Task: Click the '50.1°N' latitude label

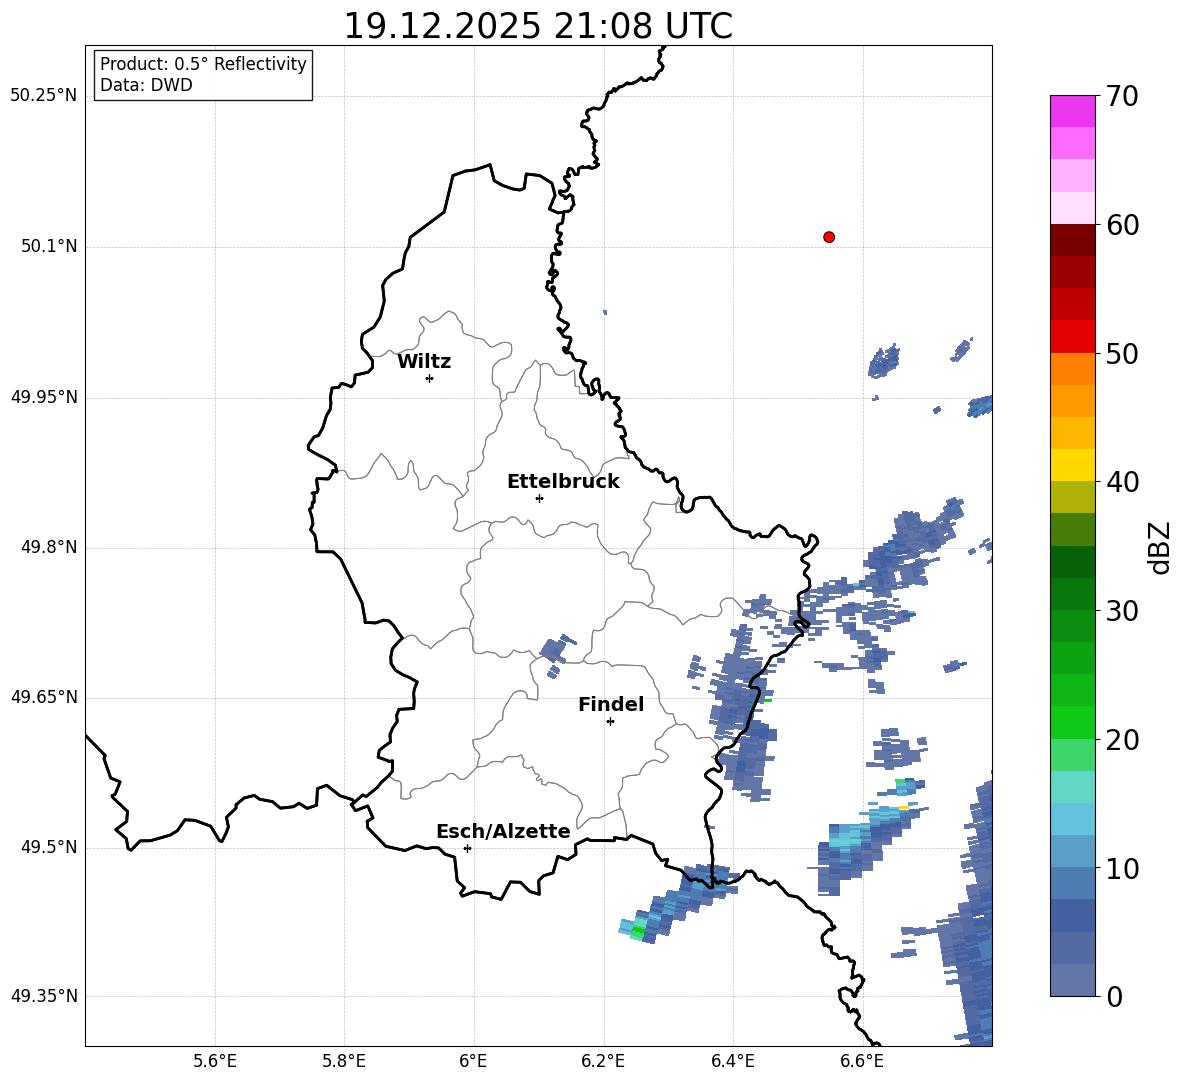Action: (50, 246)
